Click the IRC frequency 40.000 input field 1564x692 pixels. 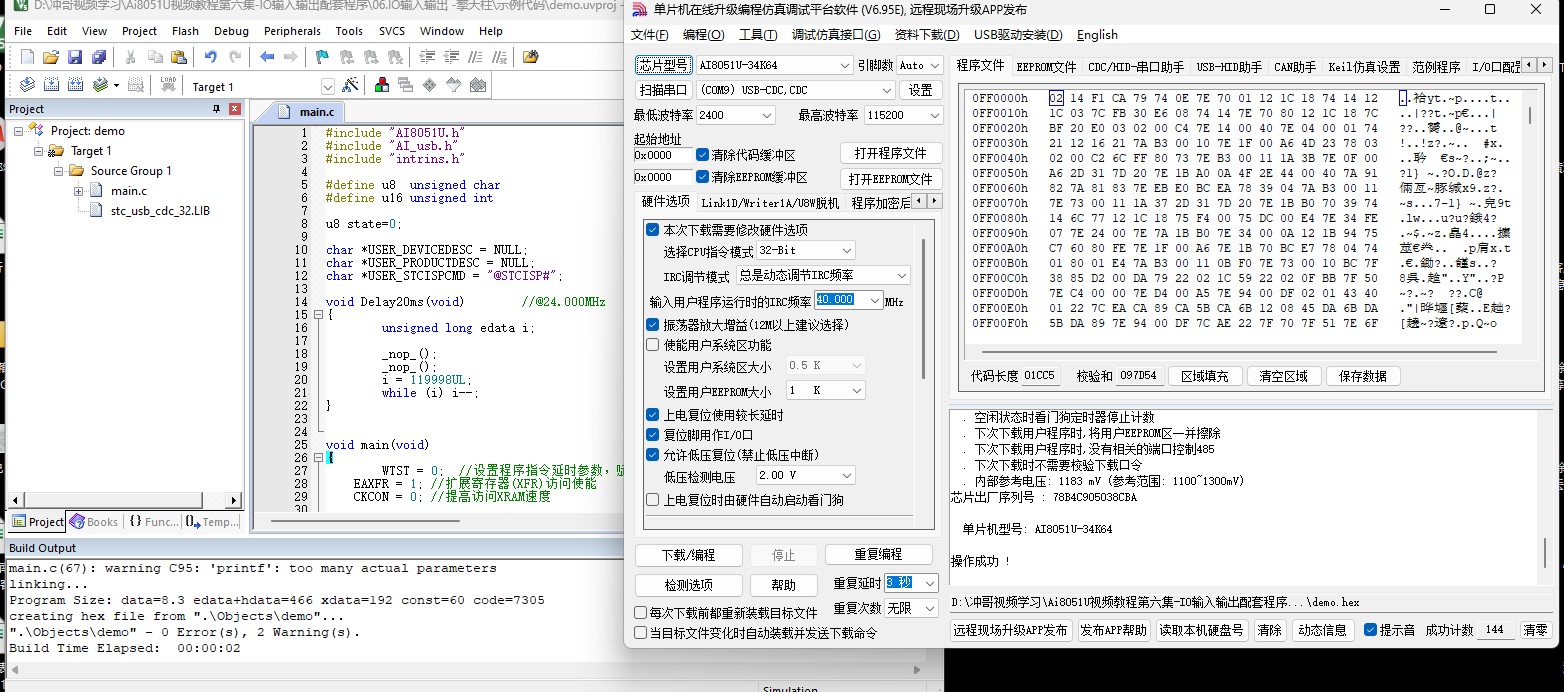tap(840, 300)
